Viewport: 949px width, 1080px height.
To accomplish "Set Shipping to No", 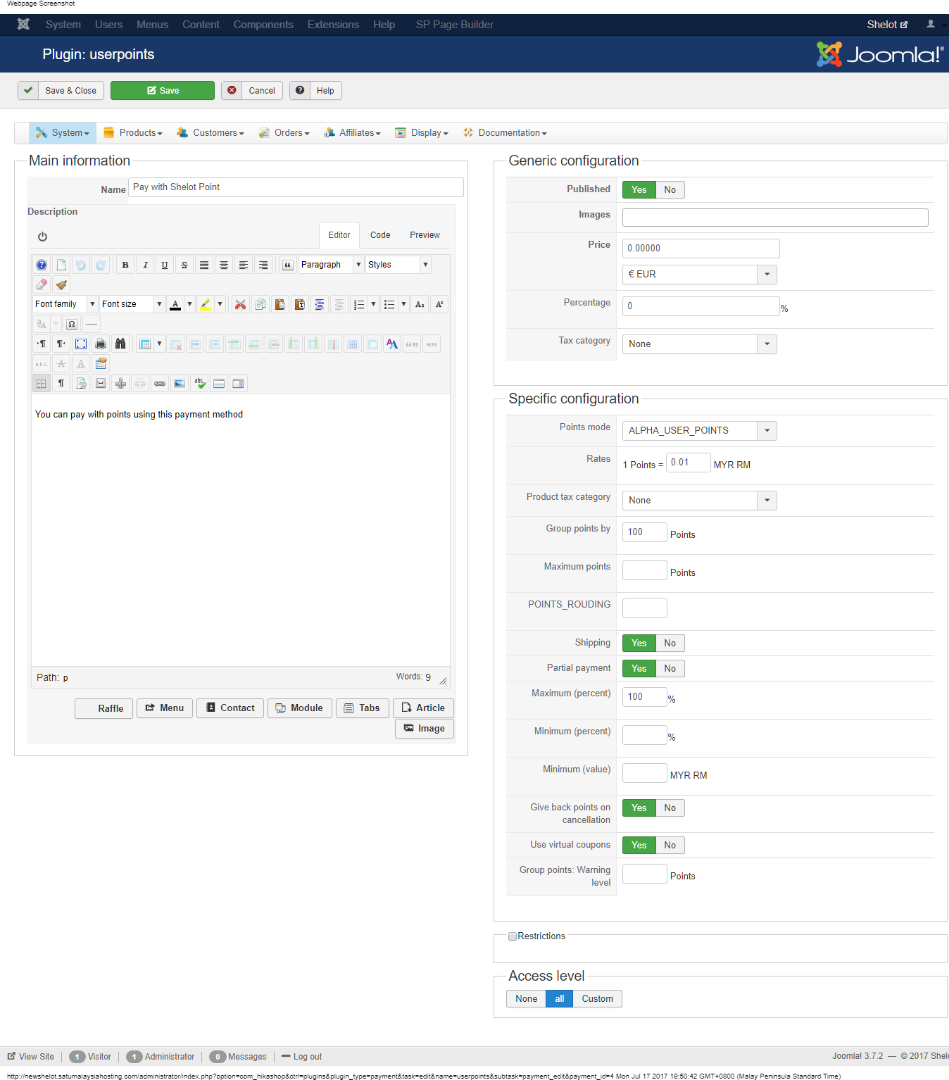I will tap(670, 643).
